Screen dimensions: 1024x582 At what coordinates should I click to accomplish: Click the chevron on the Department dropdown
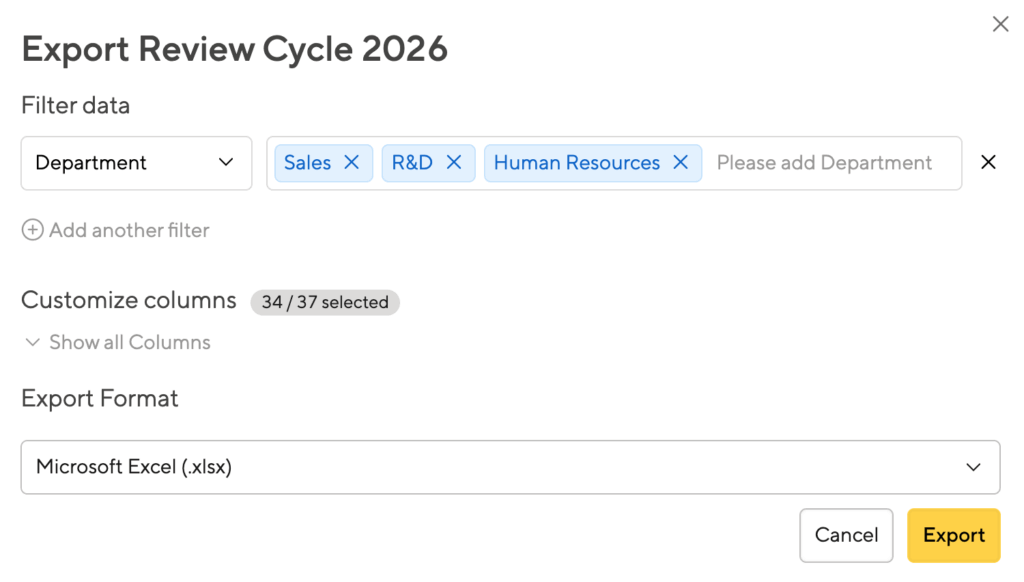pos(226,163)
